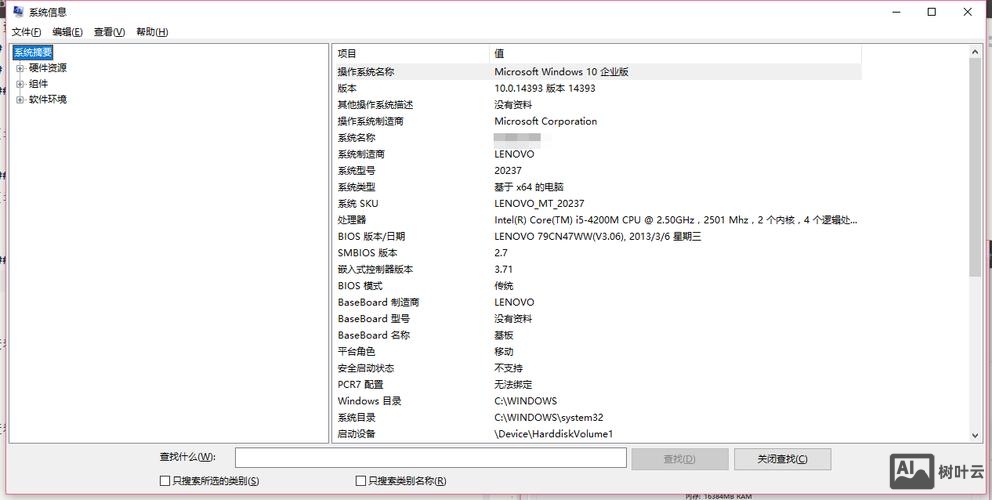Select the 版本 row label
Image resolution: width=992 pixels, height=500 pixels.
pos(347,88)
